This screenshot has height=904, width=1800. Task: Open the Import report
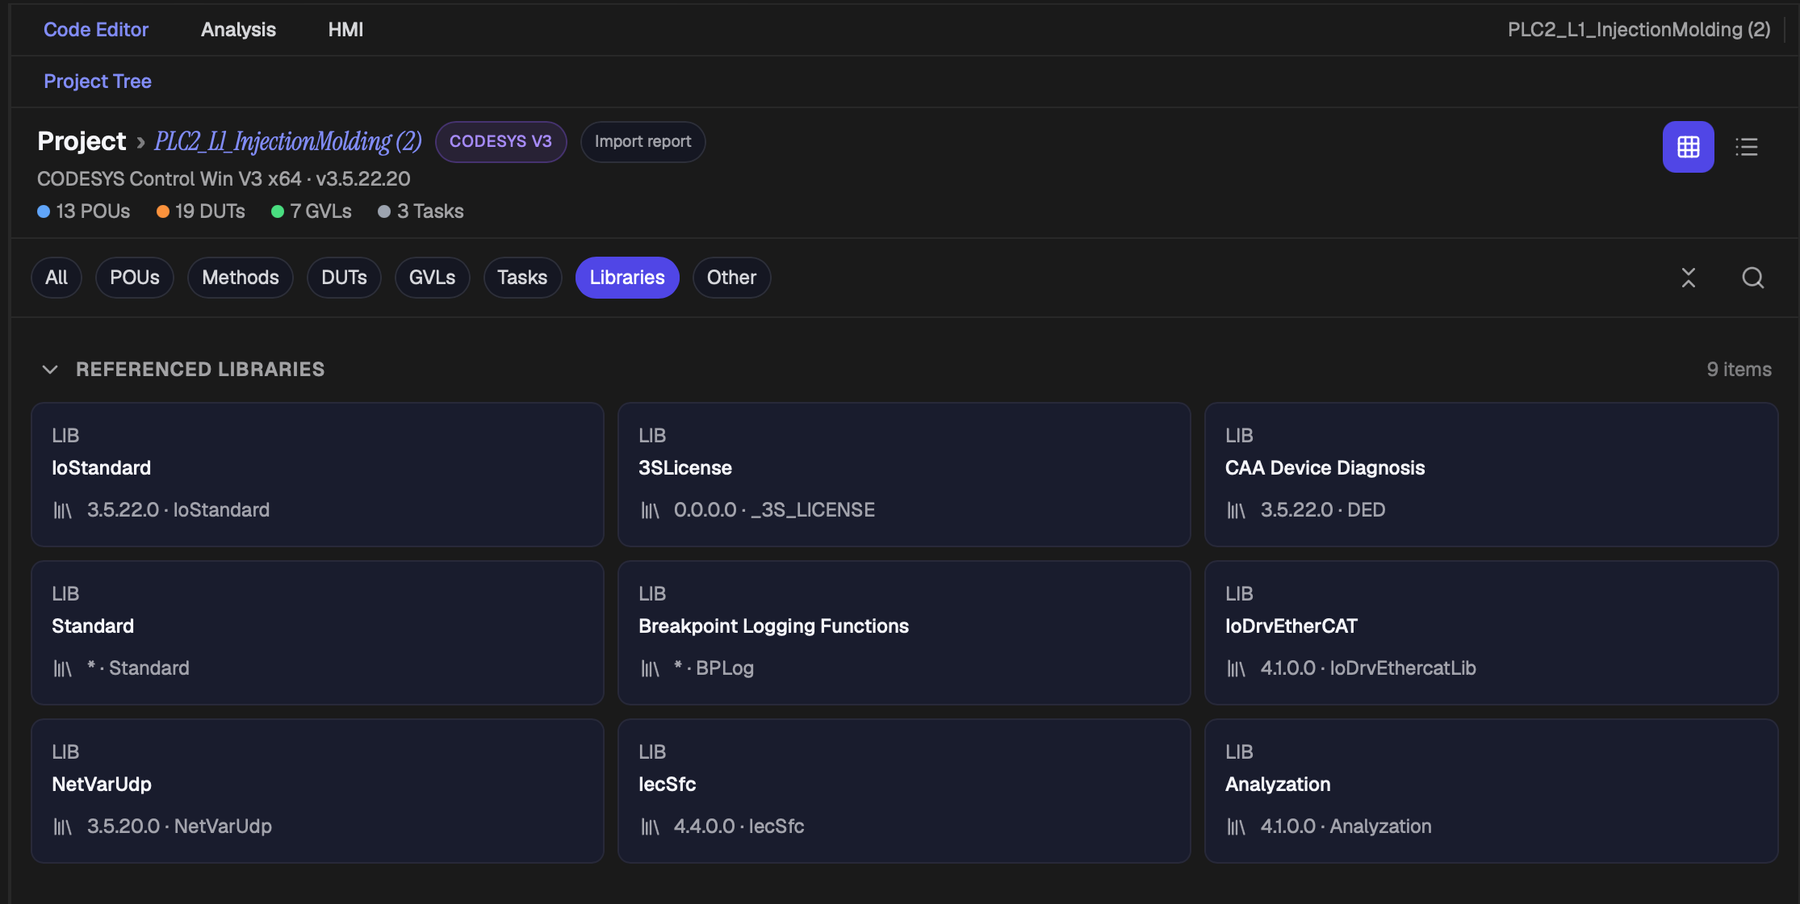(x=643, y=141)
